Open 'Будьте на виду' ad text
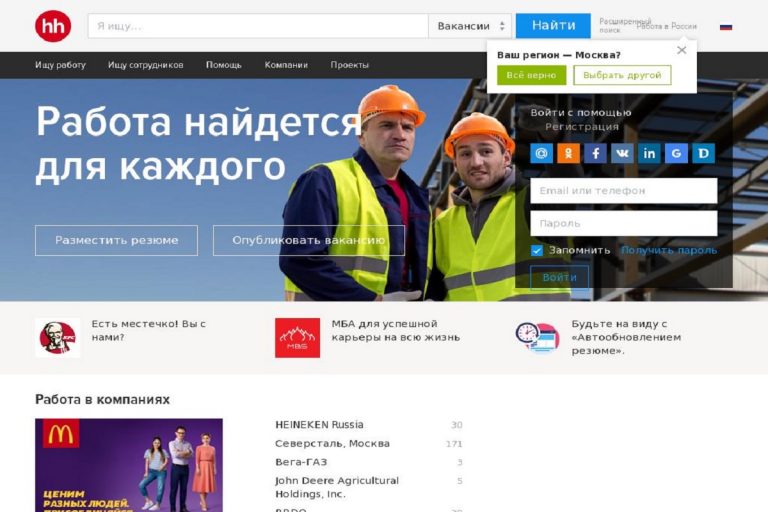Screen dimensions: 768x512 [x=626, y=338]
